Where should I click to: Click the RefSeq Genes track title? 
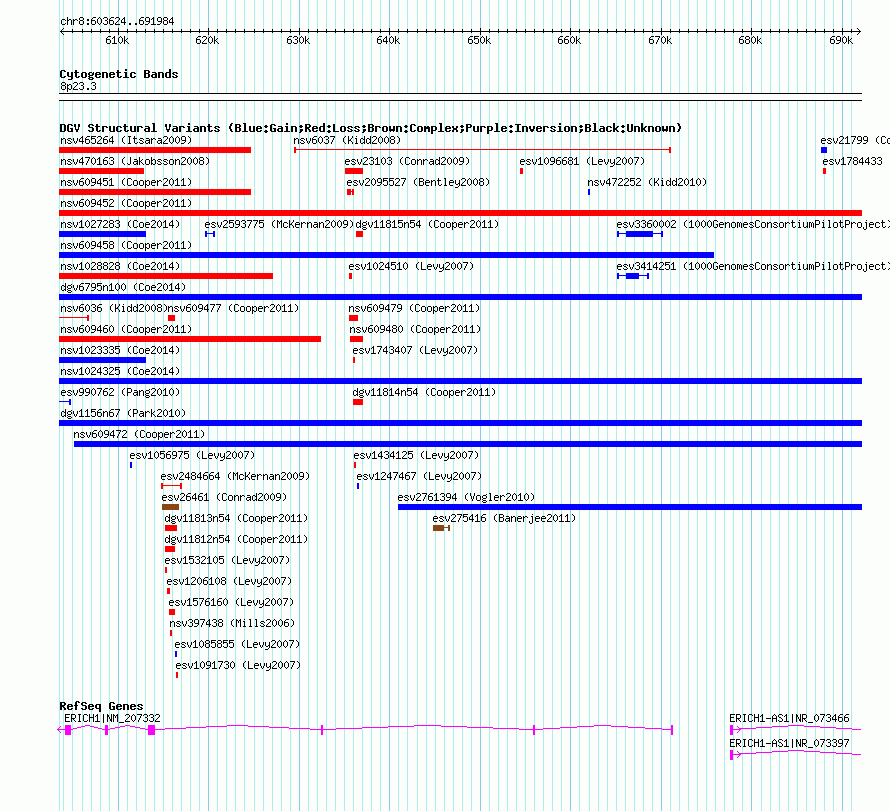101,706
